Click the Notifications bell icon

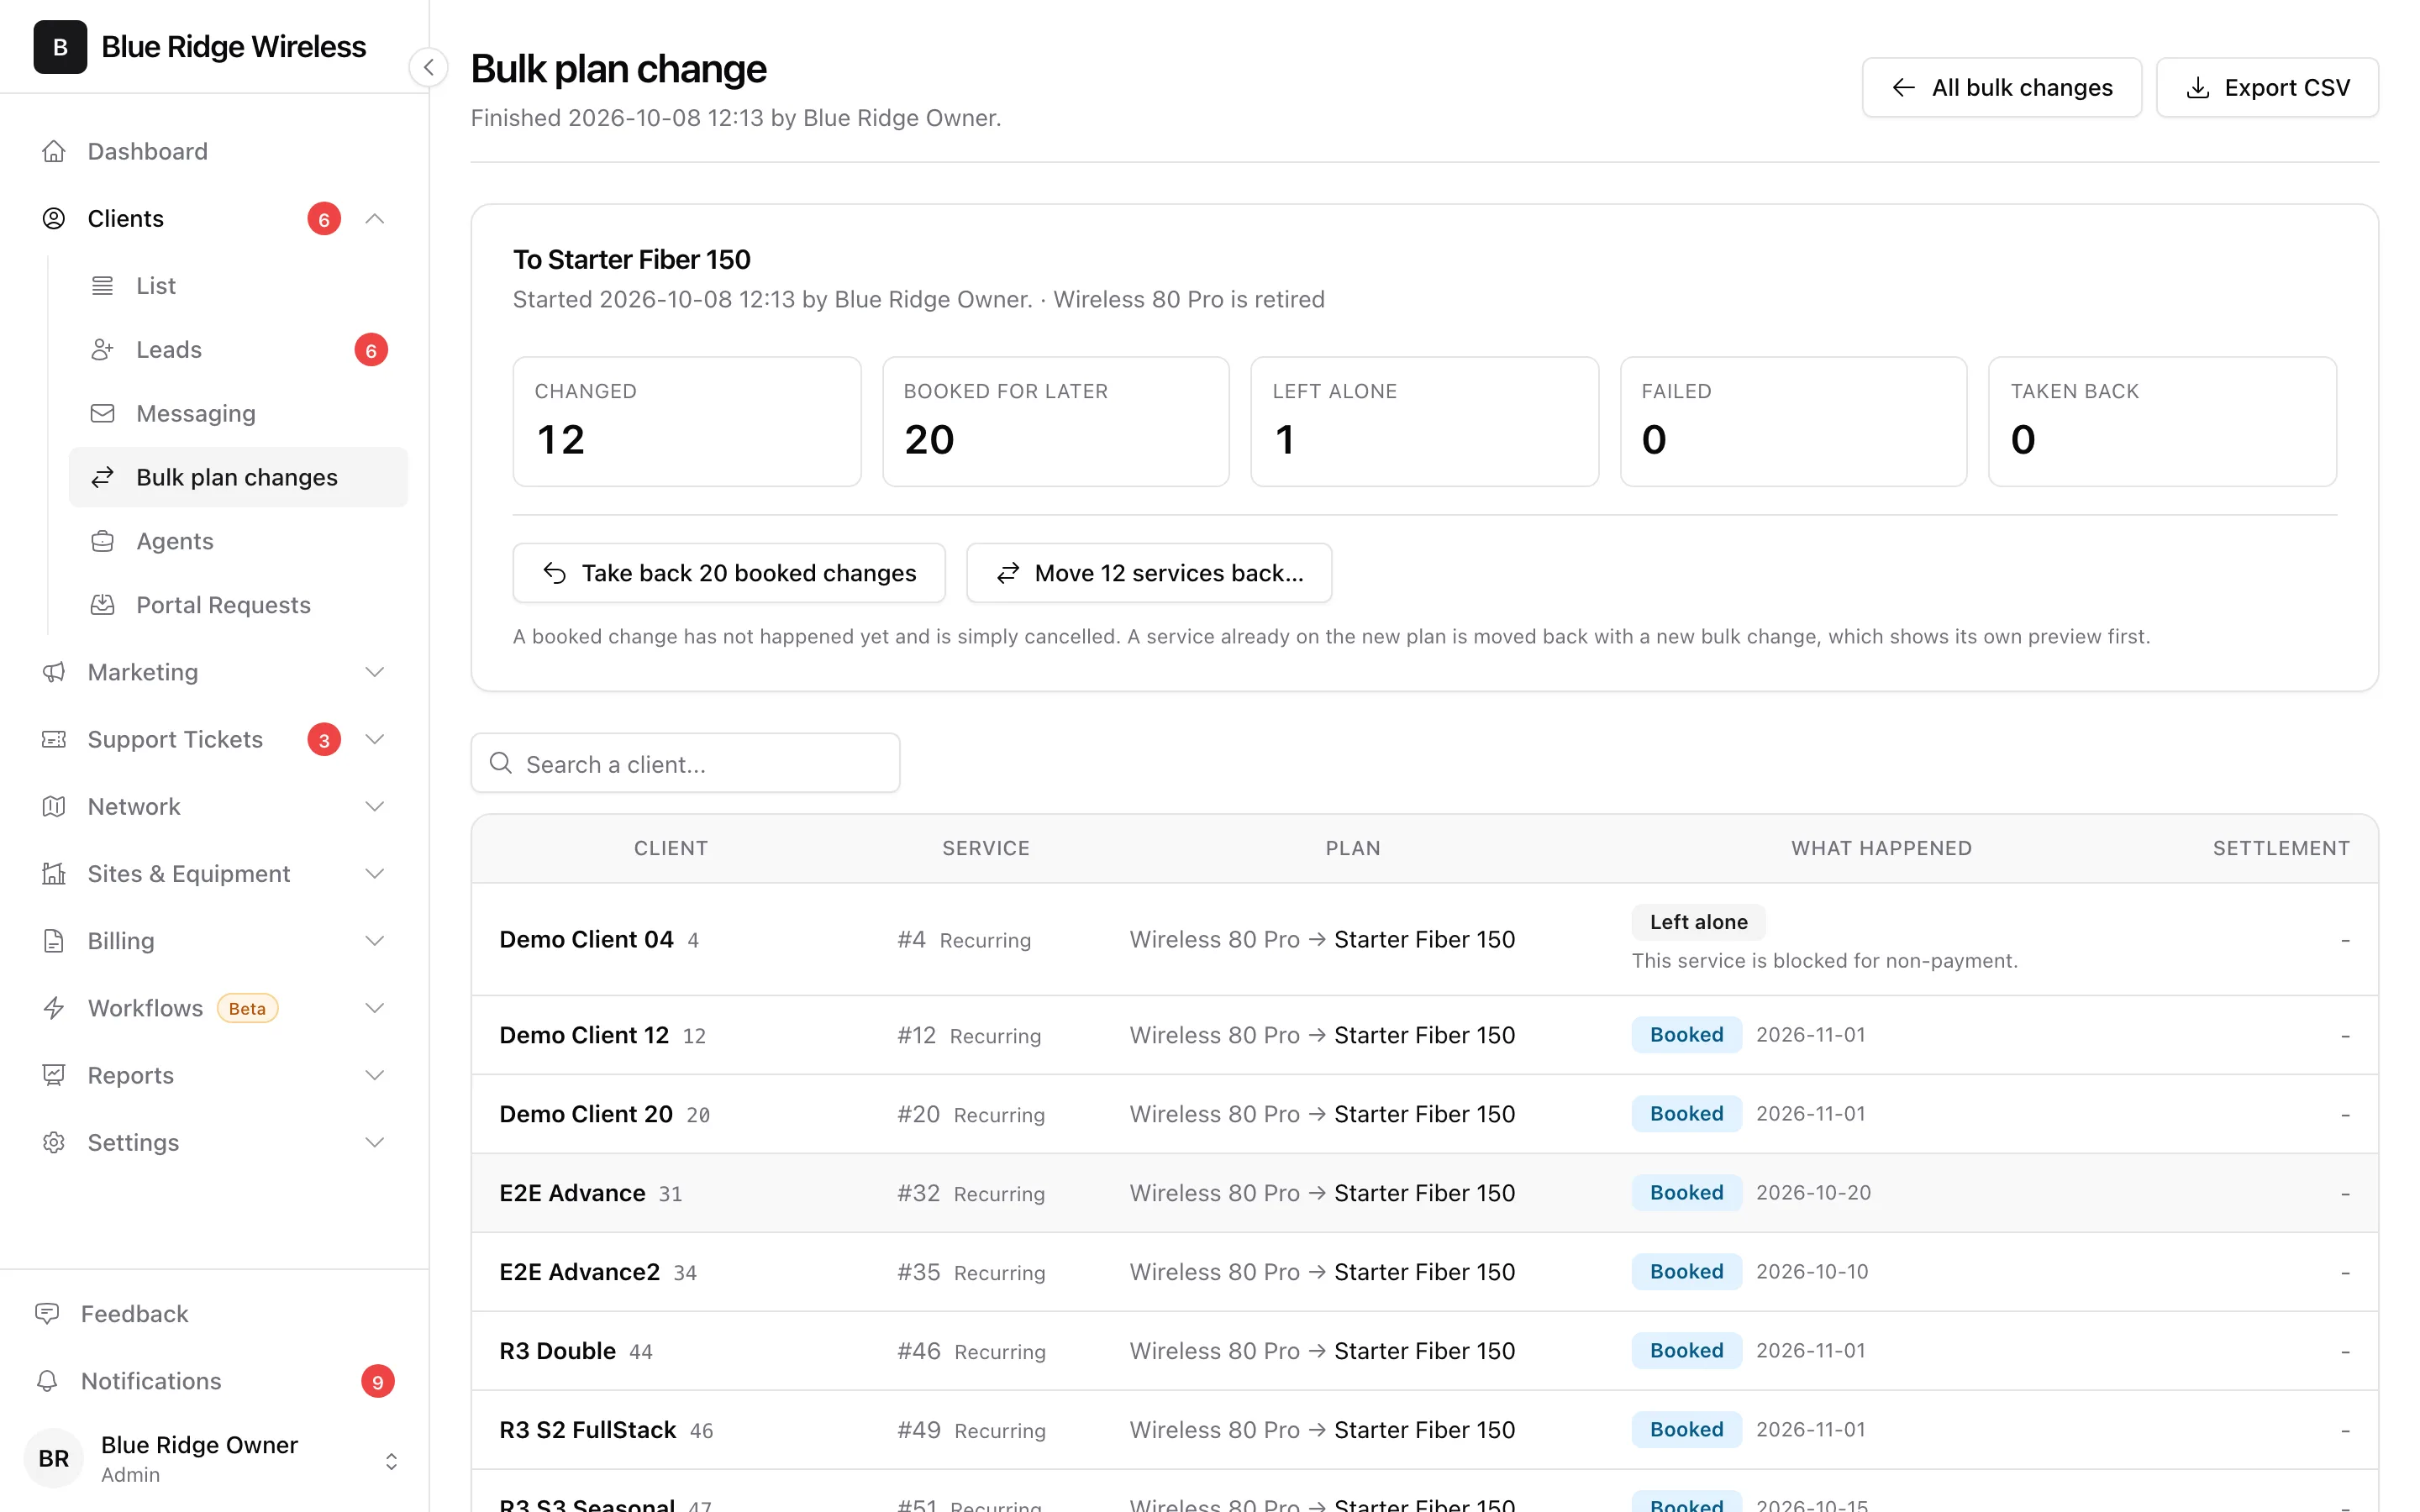47,1381
